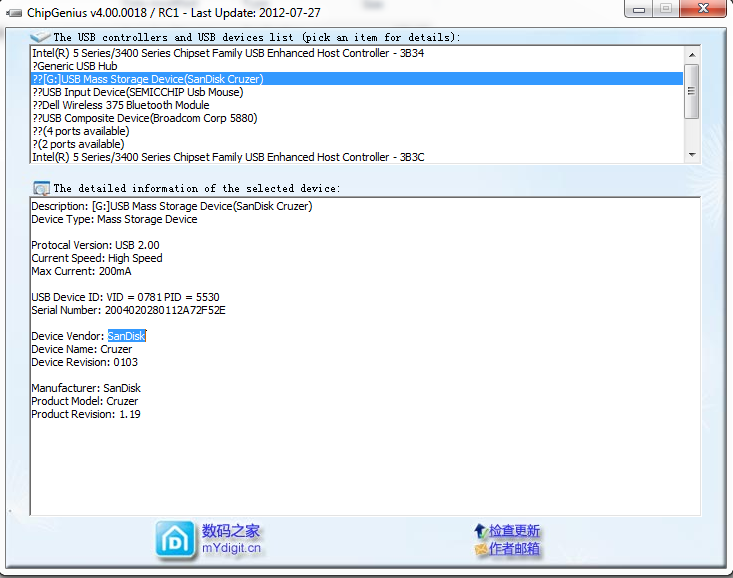This screenshot has width=733, height=578.
Task: Select the (2 ports available) row
Action: (x=356, y=144)
